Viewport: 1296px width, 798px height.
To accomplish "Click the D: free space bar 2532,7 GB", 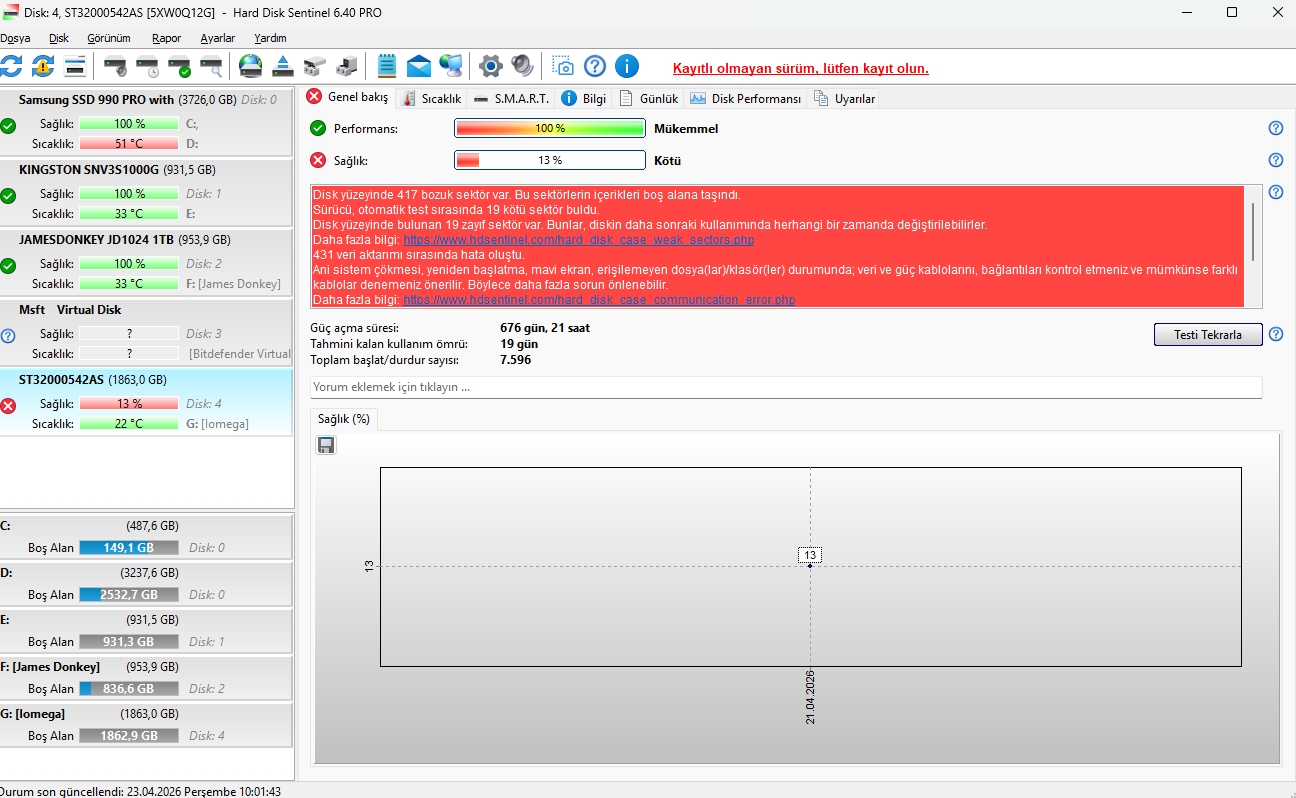I will click(x=129, y=595).
